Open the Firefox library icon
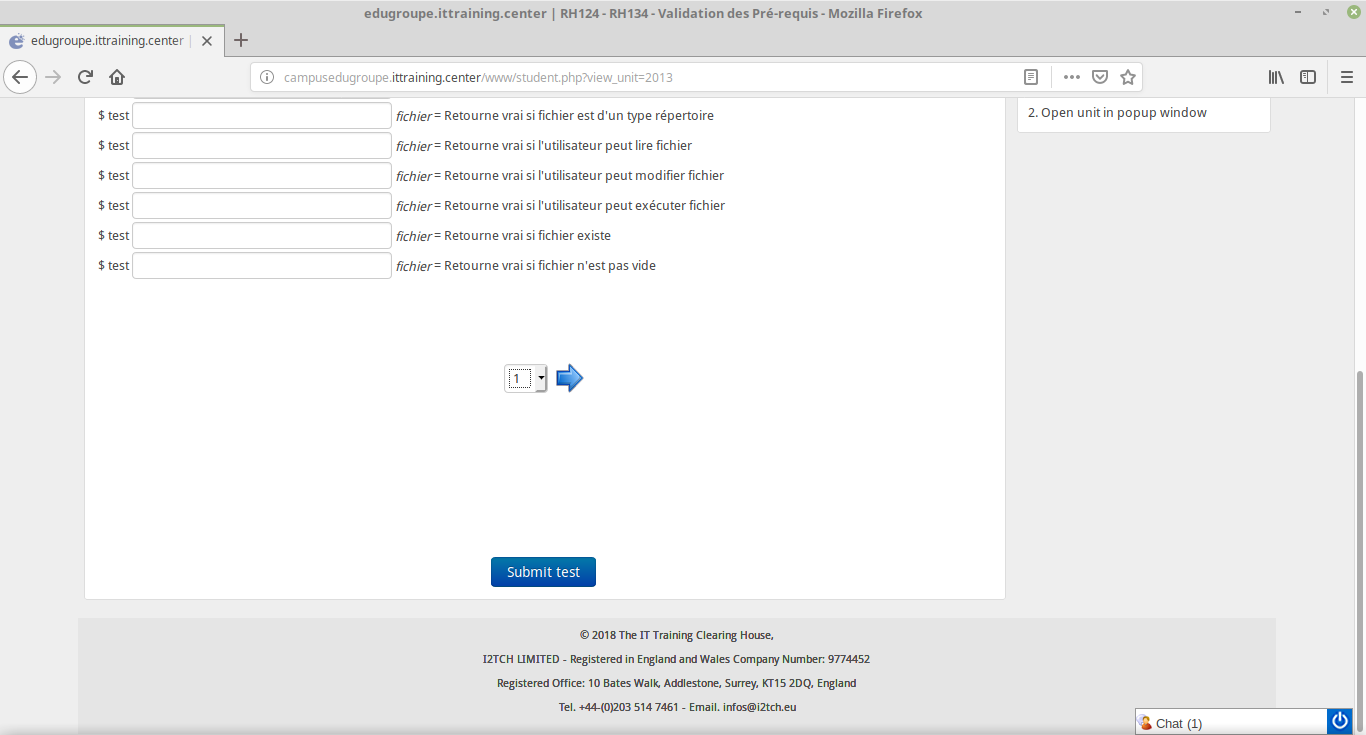The width and height of the screenshot is (1366, 735). pos(1276,77)
